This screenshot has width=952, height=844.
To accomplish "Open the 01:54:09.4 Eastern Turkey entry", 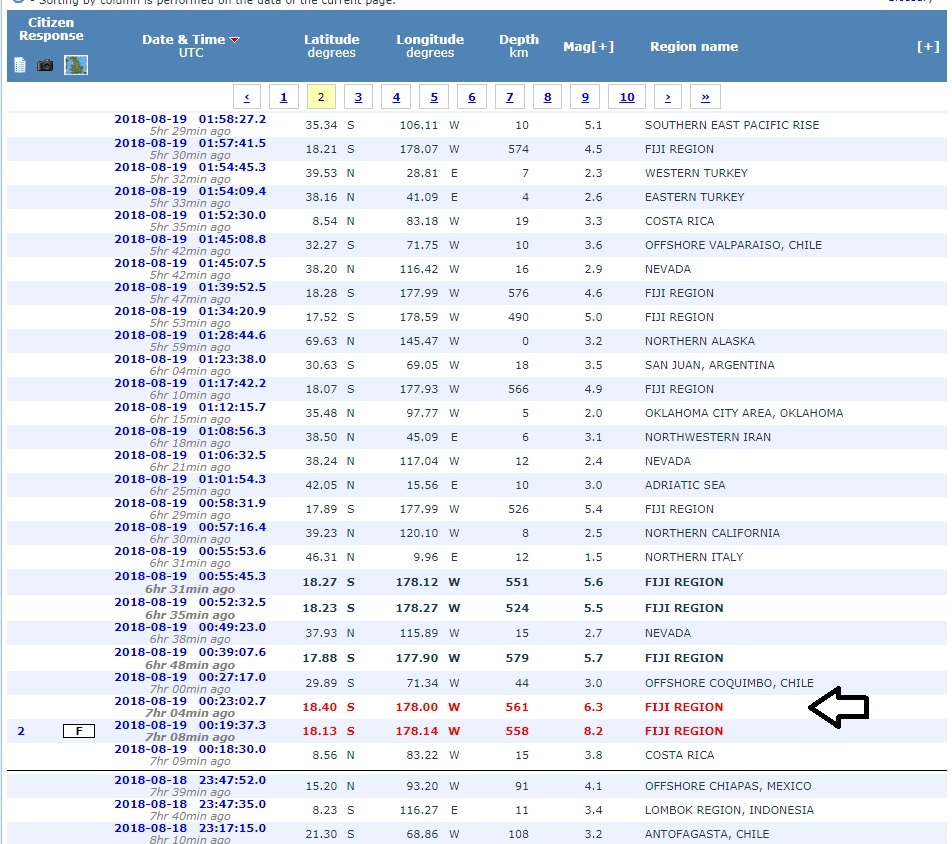I will pyautogui.click(x=190, y=191).
